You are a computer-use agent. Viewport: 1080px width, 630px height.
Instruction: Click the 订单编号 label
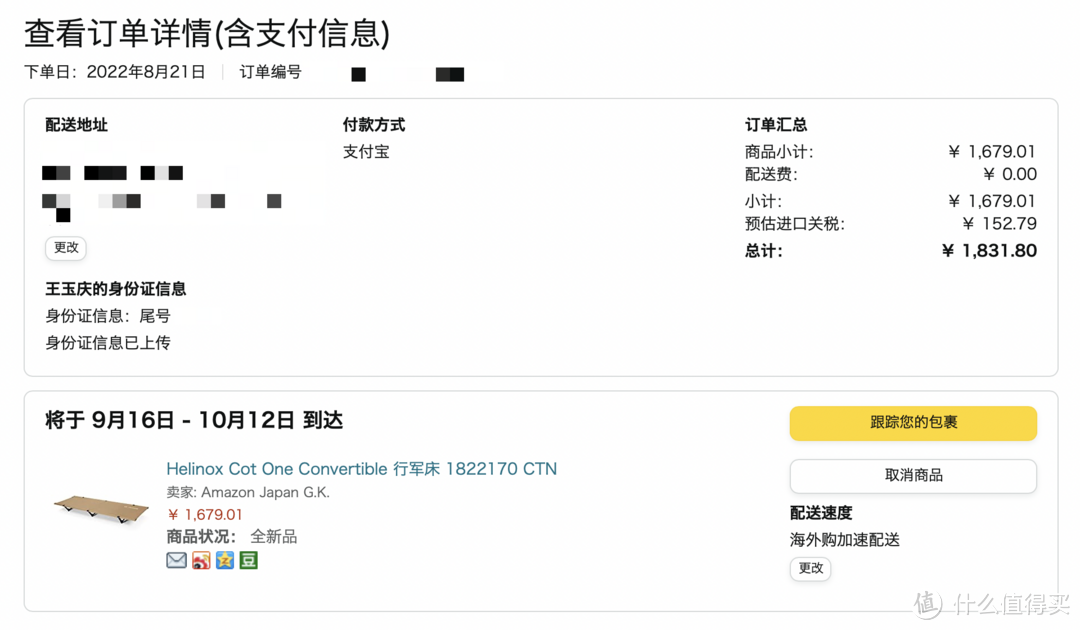[270, 72]
